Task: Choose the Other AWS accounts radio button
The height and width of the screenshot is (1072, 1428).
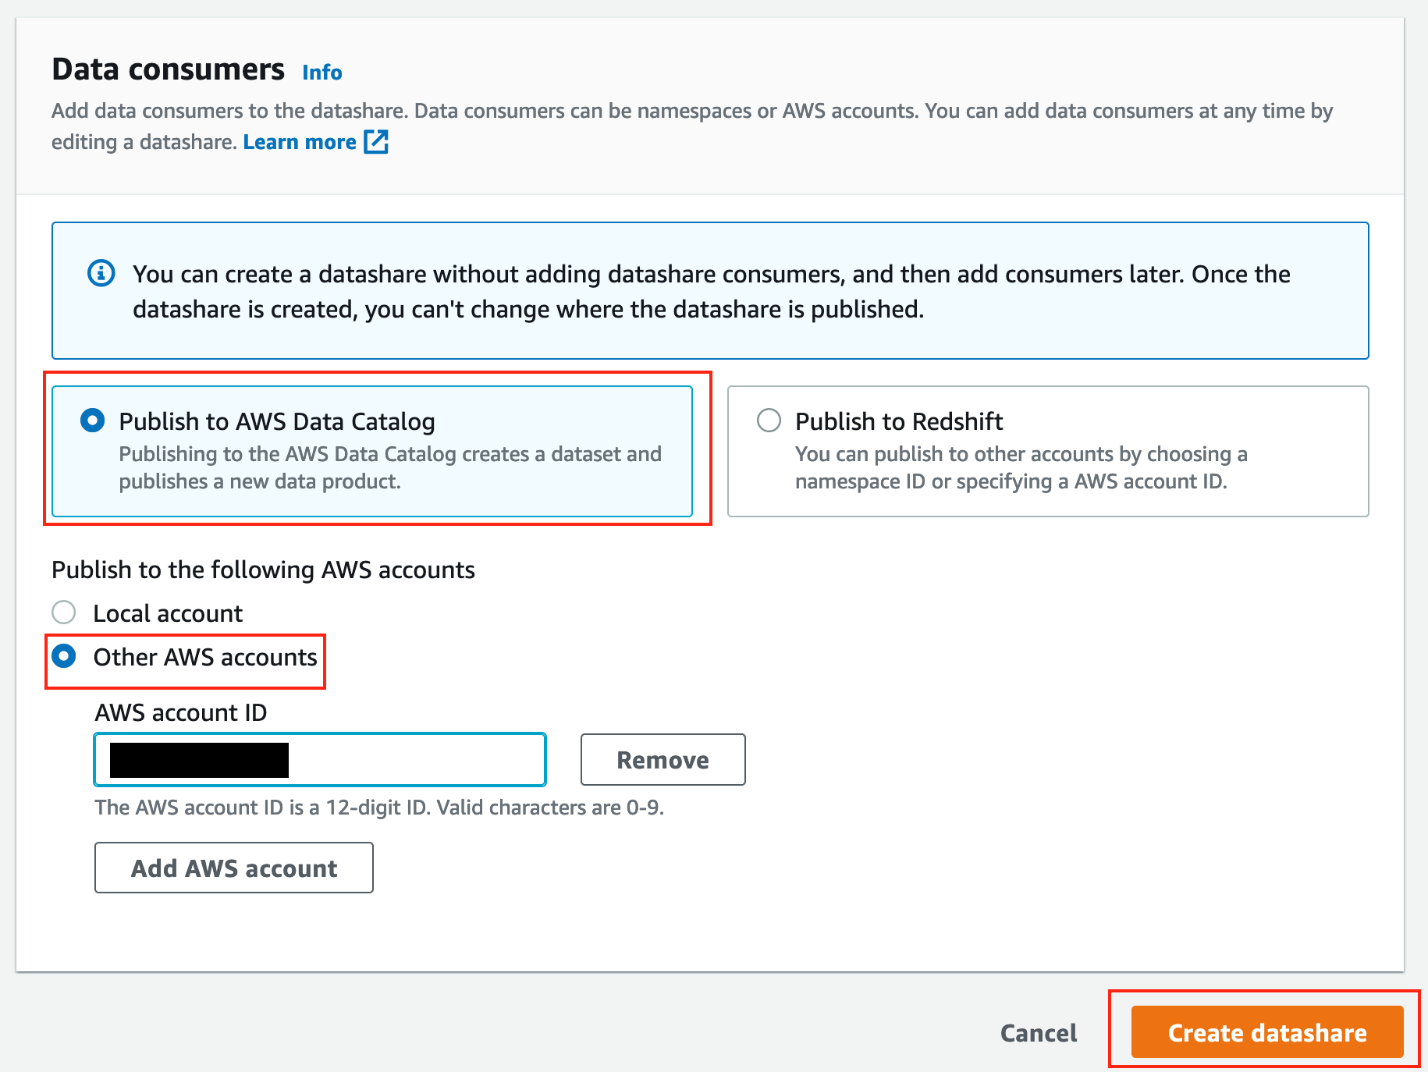Action: [x=64, y=656]
